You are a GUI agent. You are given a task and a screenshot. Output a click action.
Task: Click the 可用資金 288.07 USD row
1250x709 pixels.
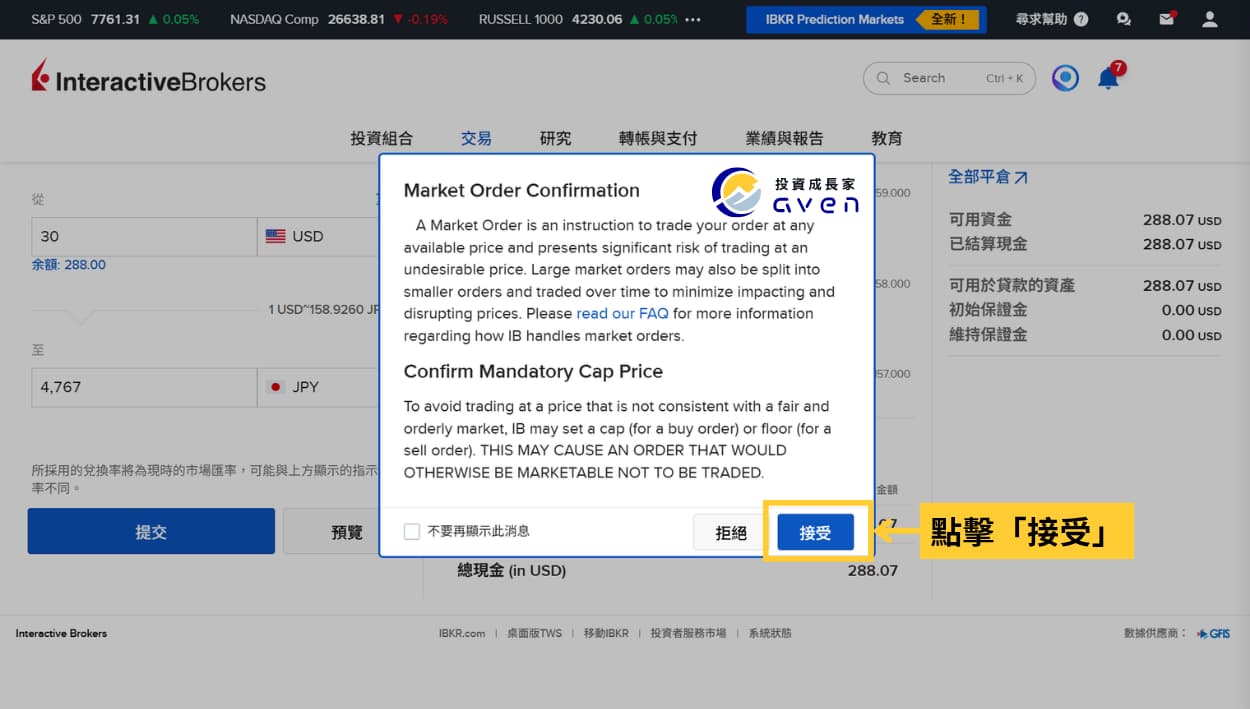point(1085,219)
